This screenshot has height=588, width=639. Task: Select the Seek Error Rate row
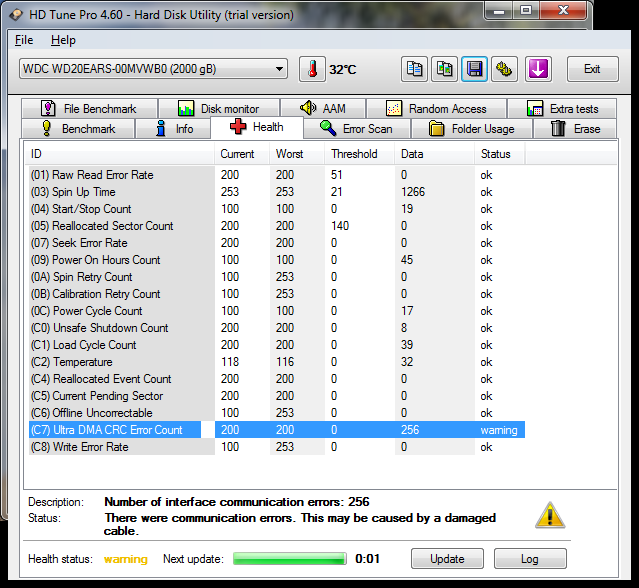pos(277,243)
